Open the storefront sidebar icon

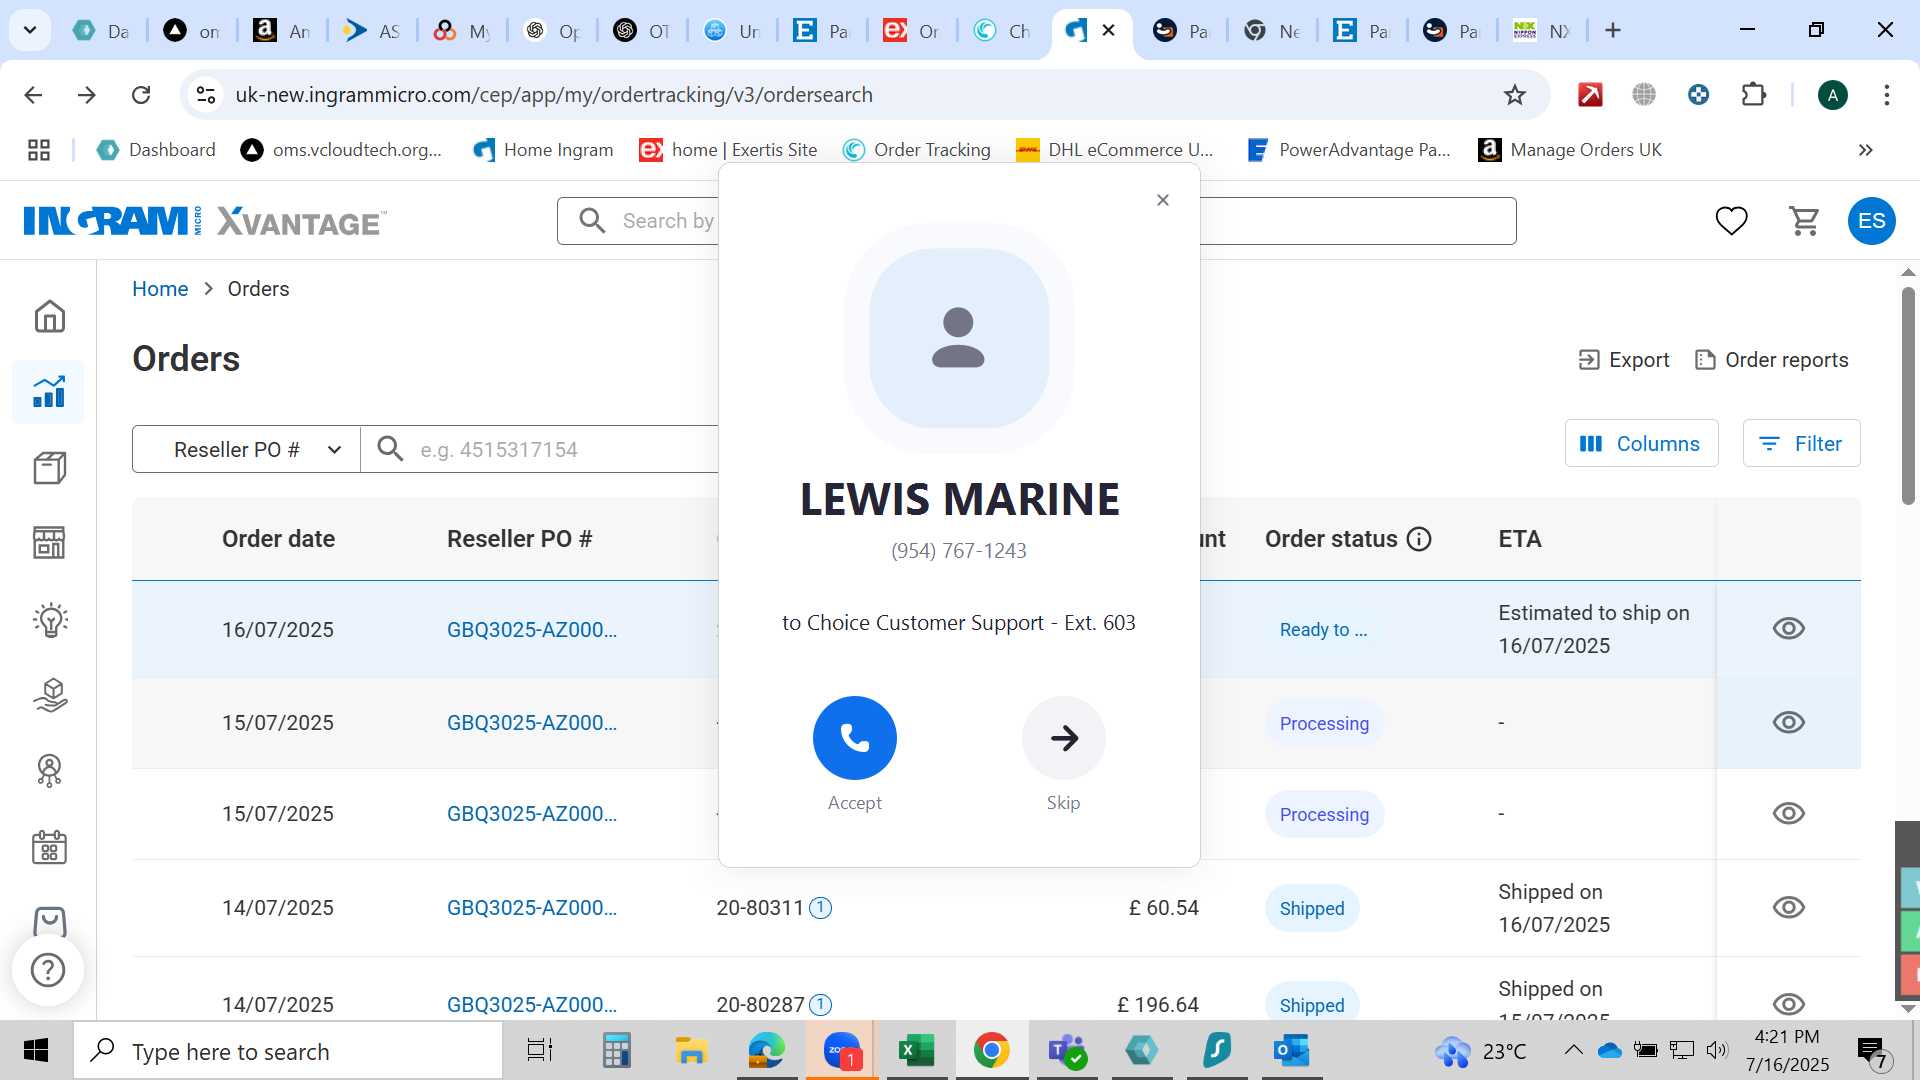pos(49,543)
